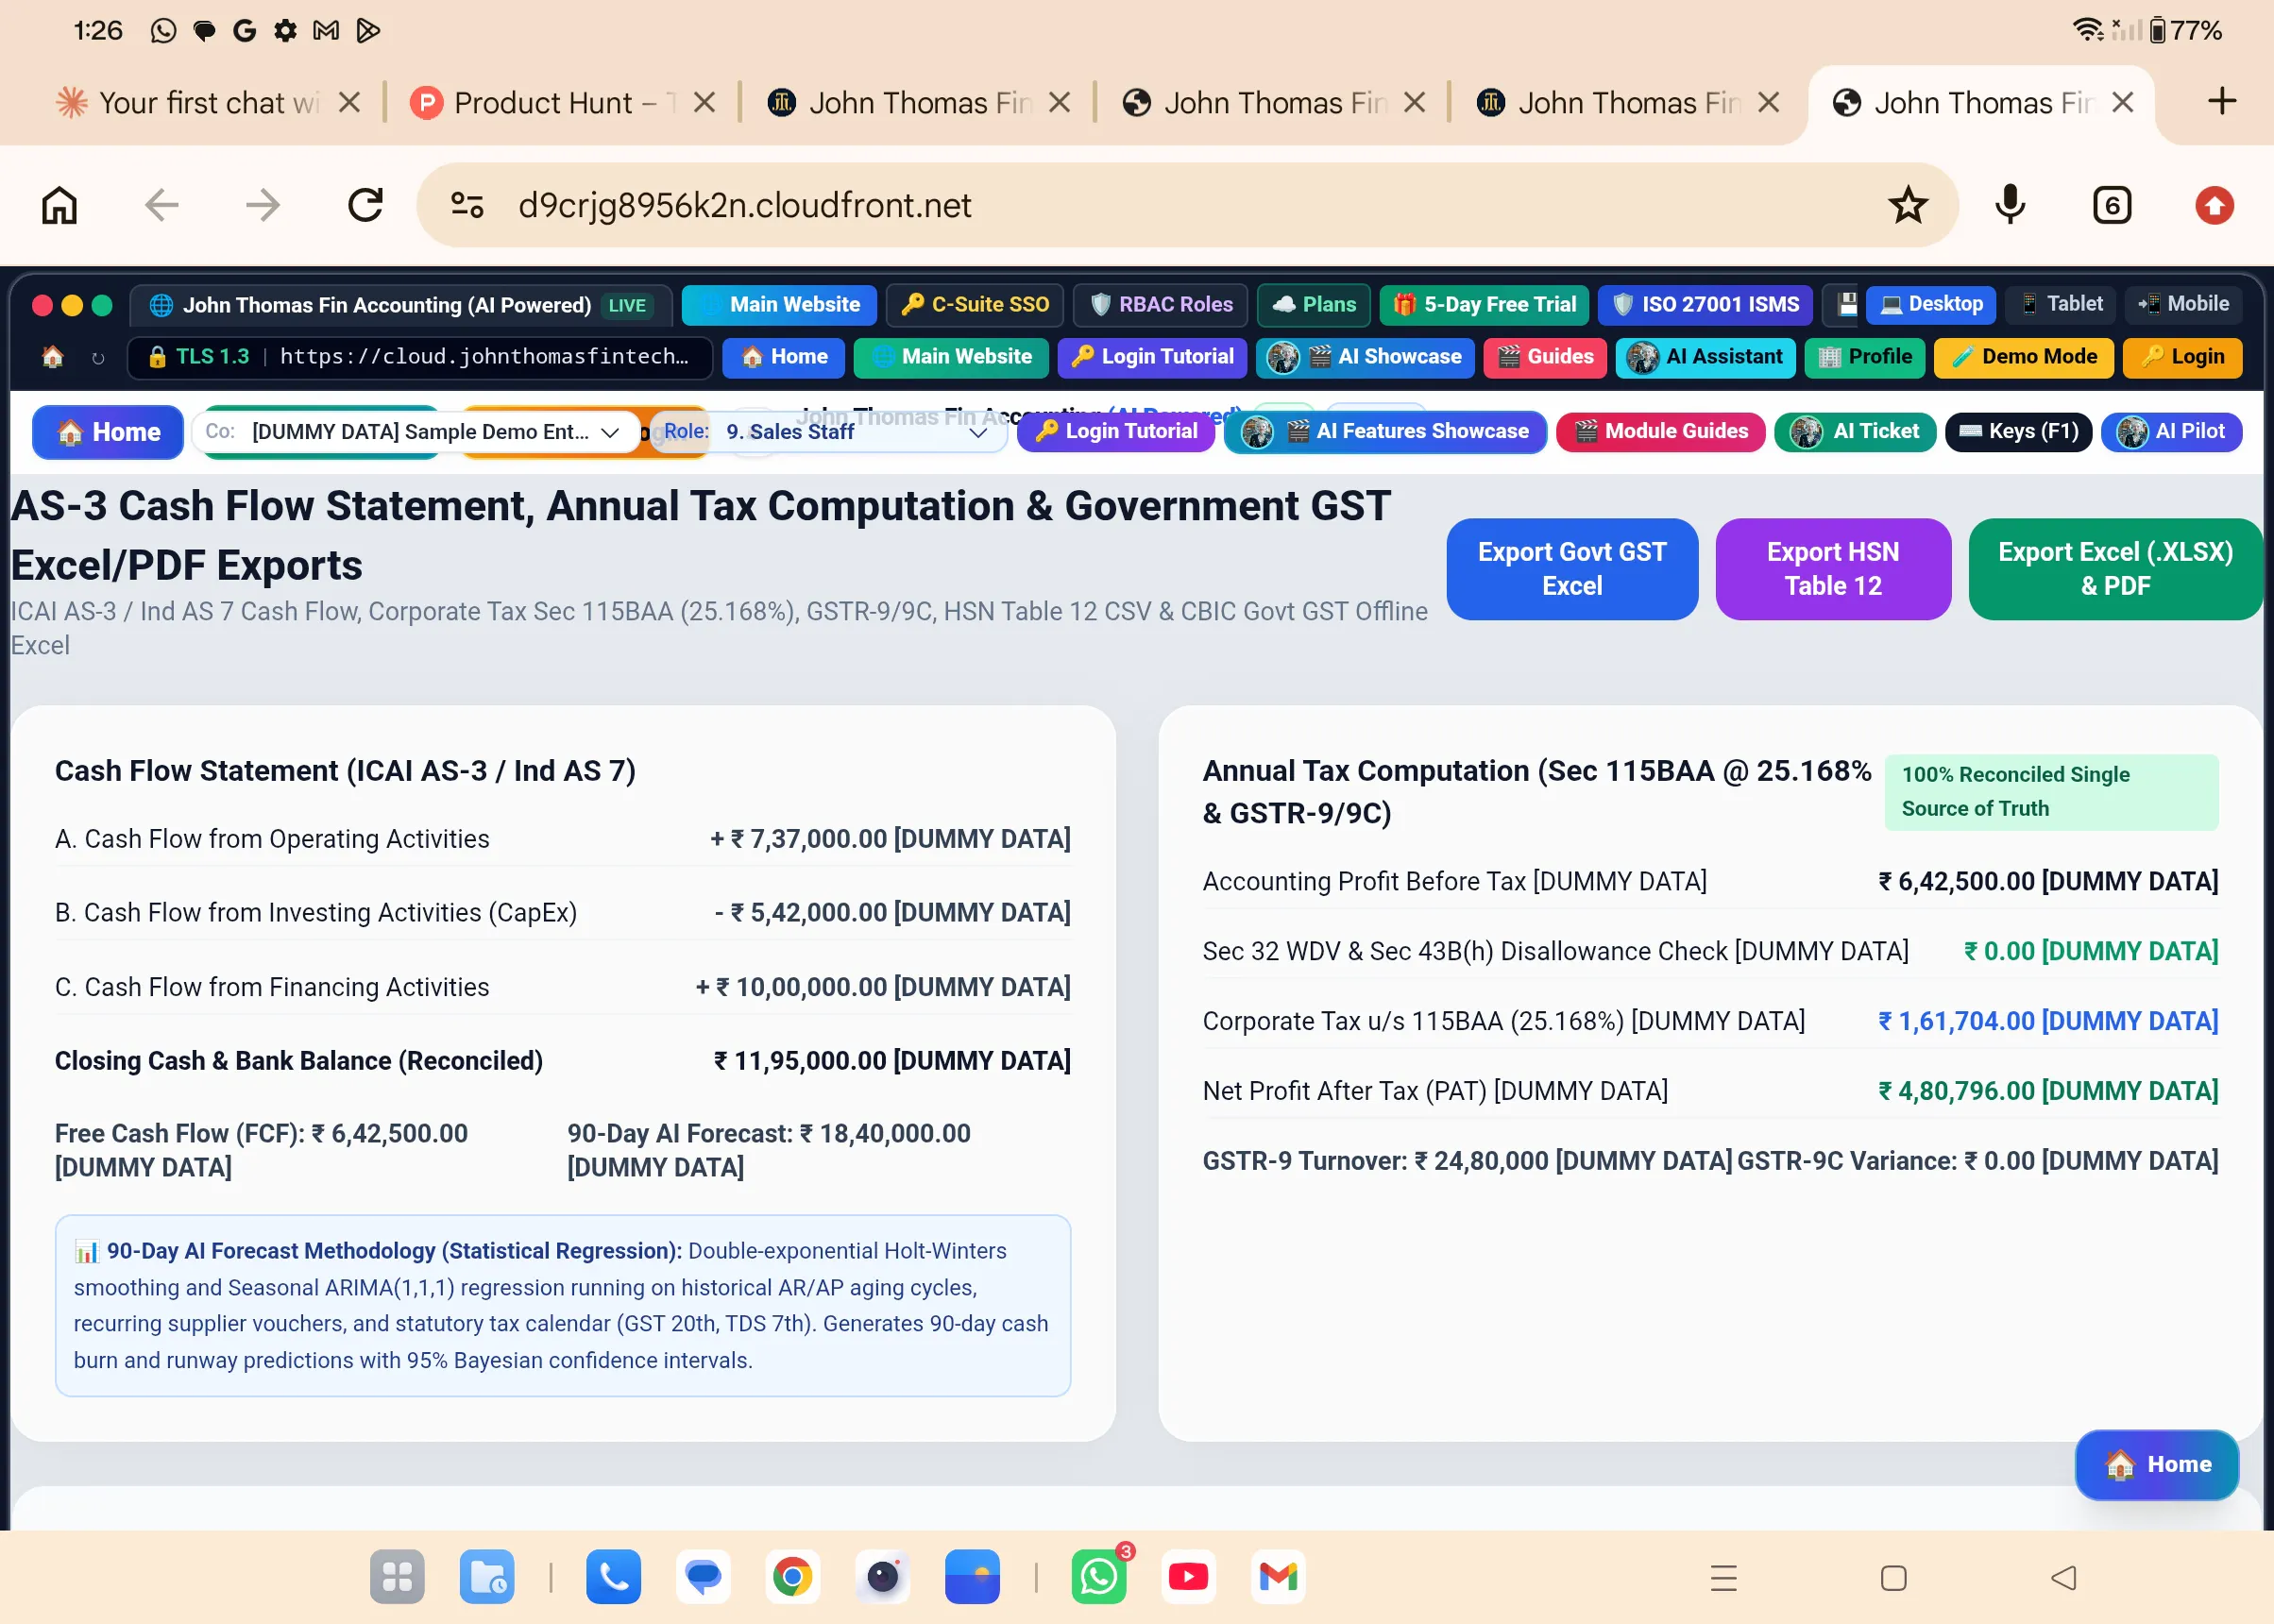Click the Keys (F1) shortcut button
This screenshot has height=1624, width=2274.
click(x=2018, y=432)
